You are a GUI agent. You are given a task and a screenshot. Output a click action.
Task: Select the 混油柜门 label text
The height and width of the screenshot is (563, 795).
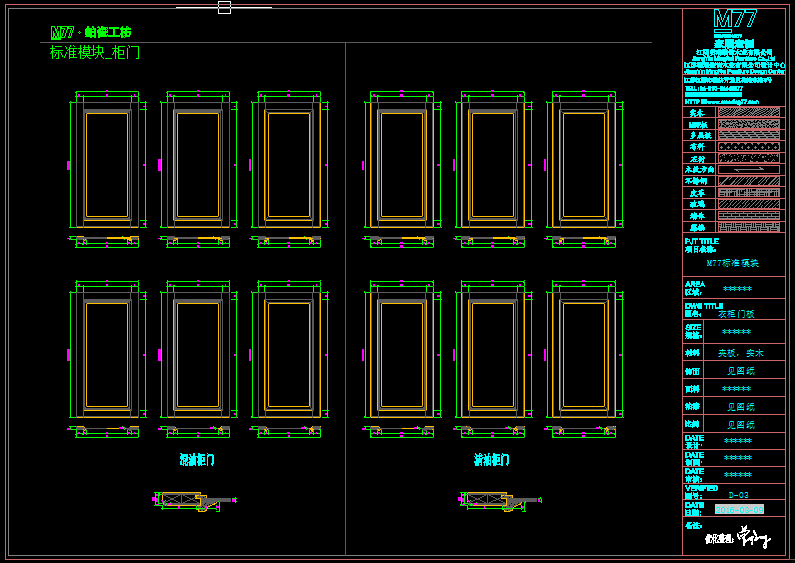pyautogui.click(x=196, y=460)
